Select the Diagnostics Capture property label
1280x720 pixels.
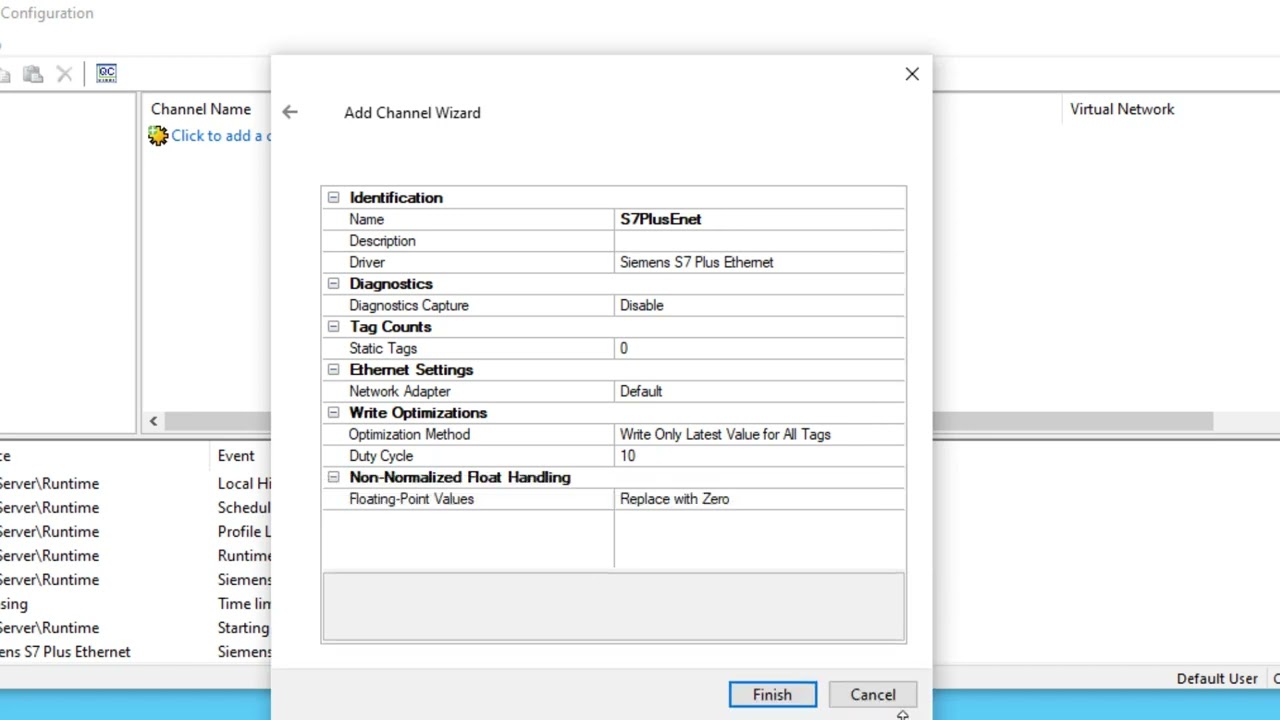pyautogui.click(x=409, y=306)
